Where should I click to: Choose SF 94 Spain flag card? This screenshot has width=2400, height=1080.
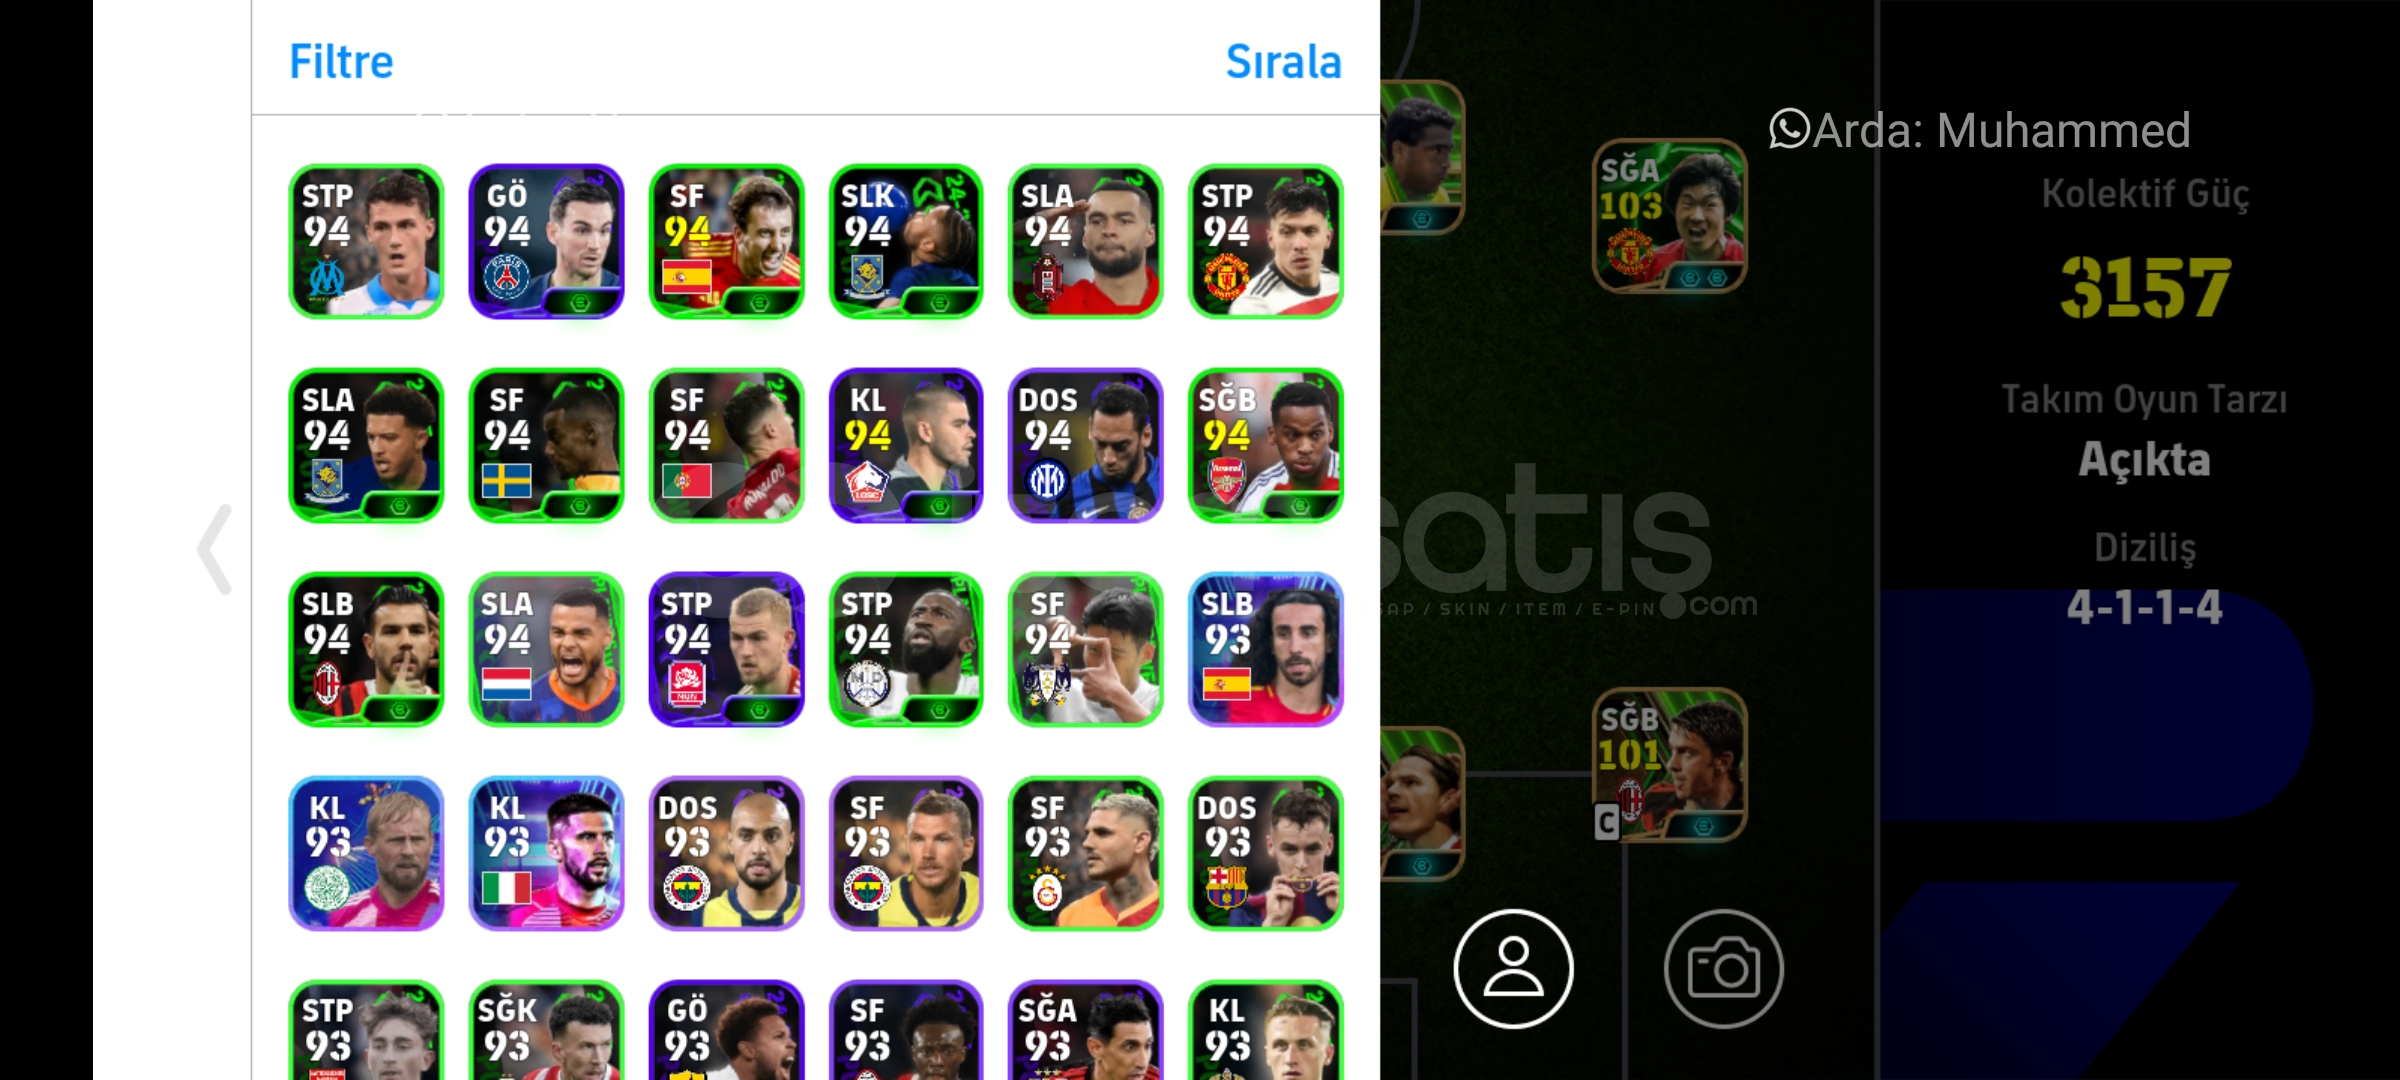(726, 242)
